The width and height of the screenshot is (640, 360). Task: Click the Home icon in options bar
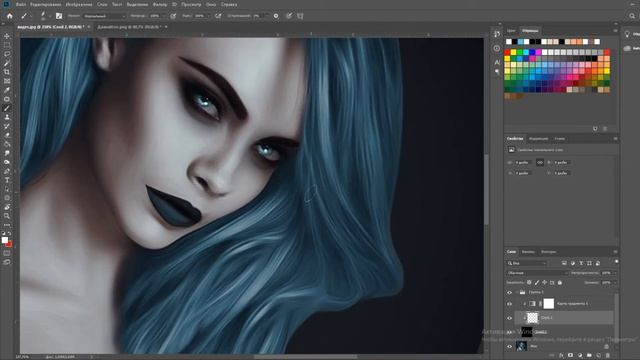(10, 16)
